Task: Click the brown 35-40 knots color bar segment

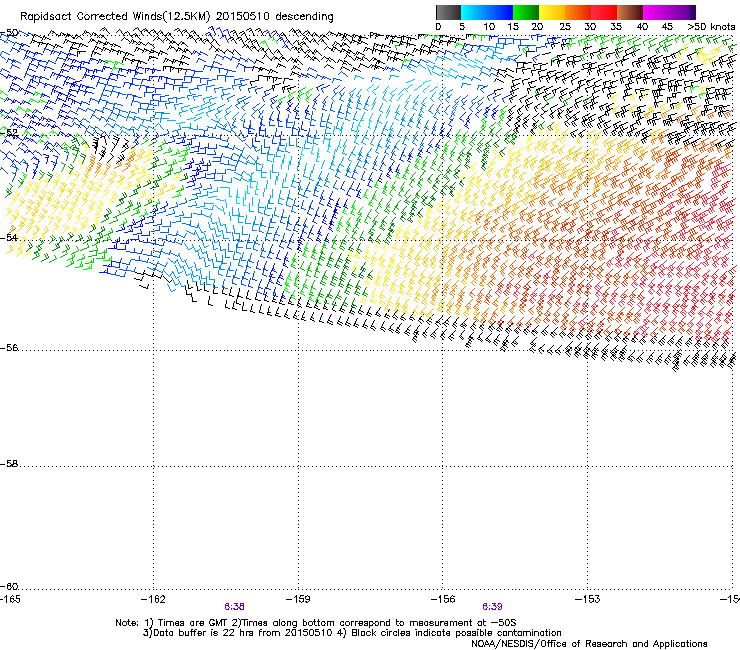Action: click(x=630, y=12)
